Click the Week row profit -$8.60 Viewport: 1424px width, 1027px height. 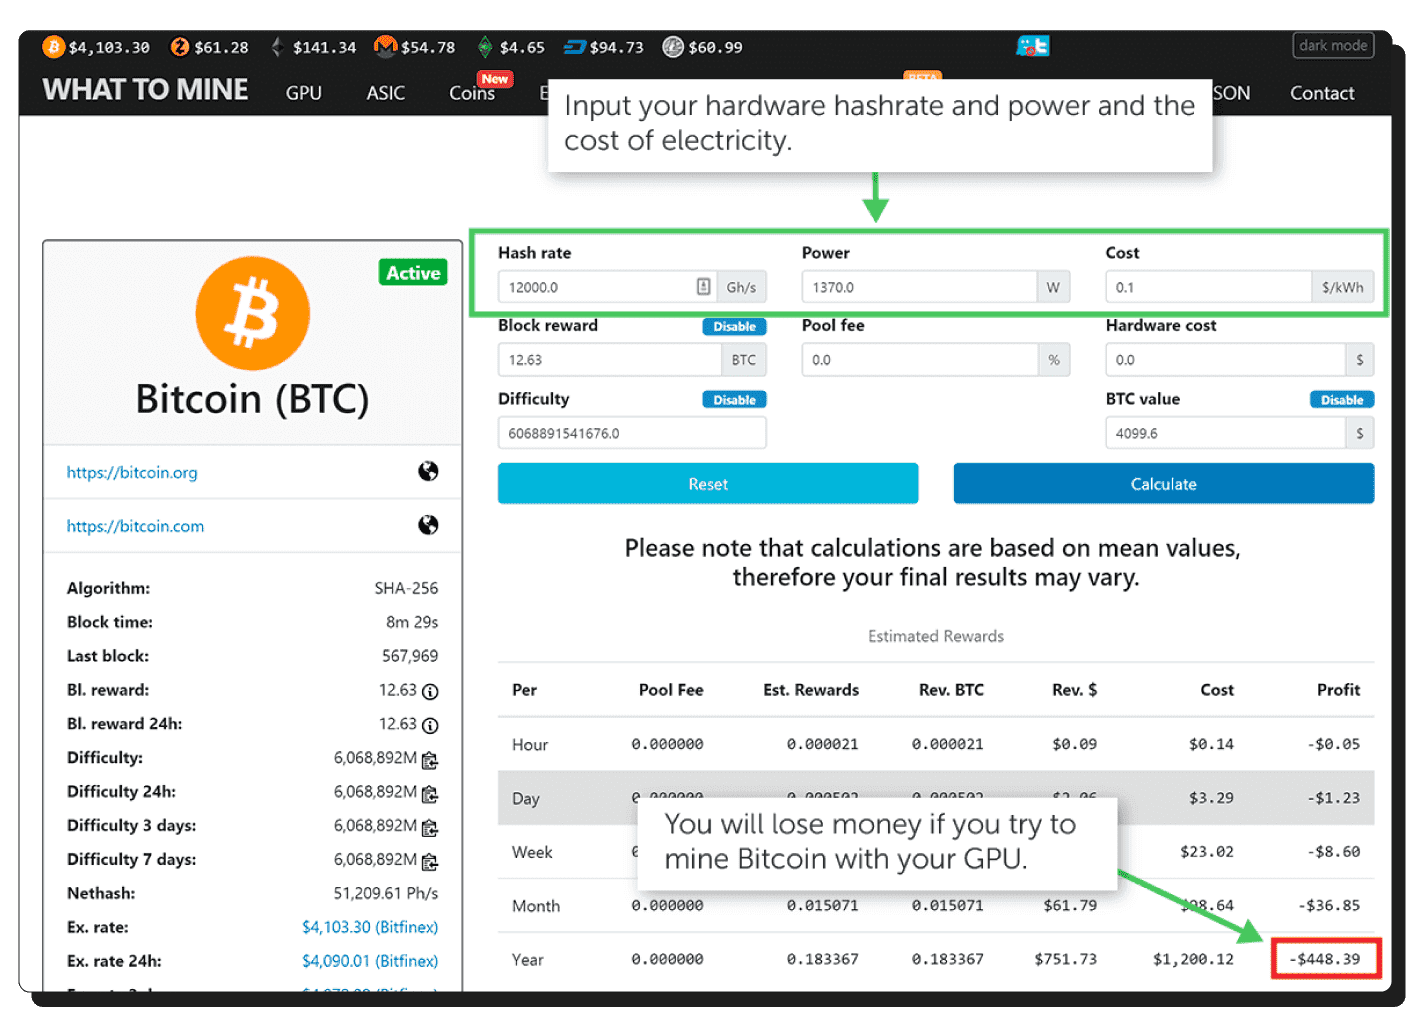coord(1334,852)
